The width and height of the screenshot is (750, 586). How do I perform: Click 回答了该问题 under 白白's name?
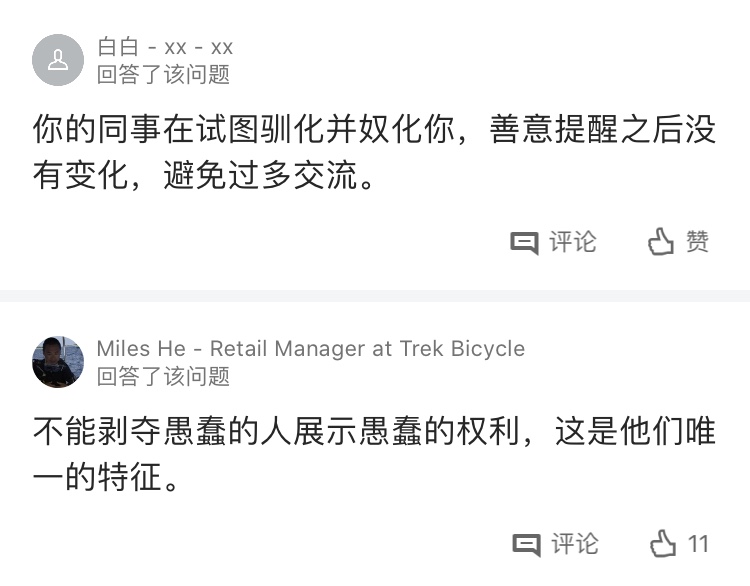coord(164,75)
